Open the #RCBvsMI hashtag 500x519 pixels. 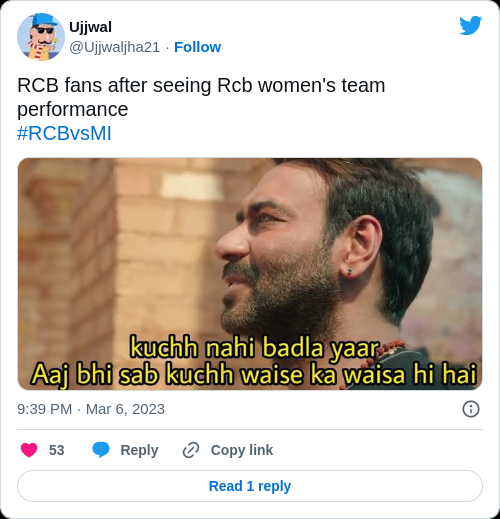tap(64, 133)
